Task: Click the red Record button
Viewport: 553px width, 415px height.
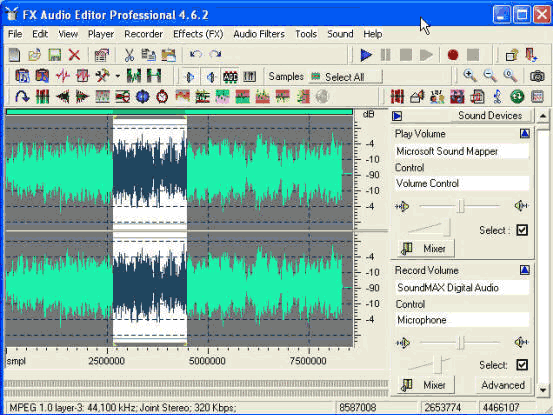Action: [453, 55]
